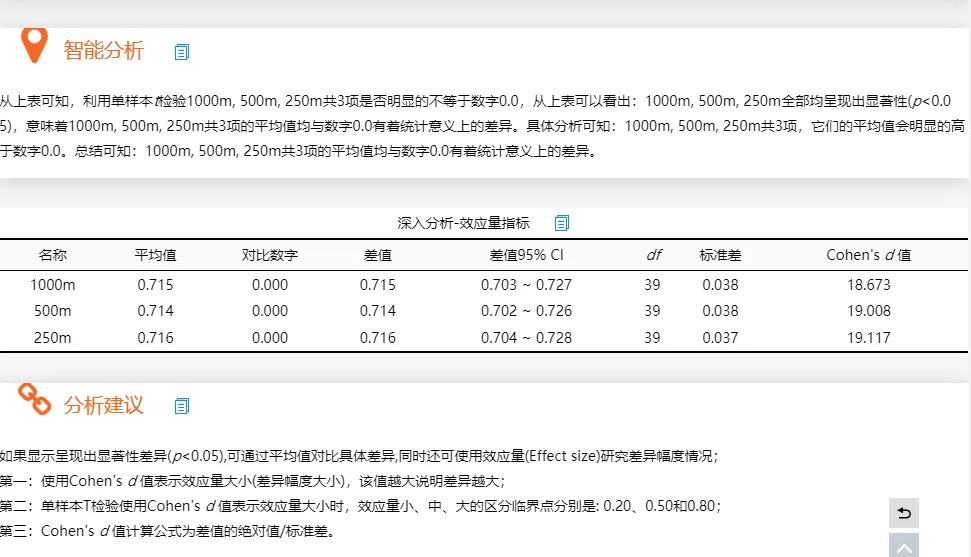Click the 差值 column header
Viewport: 971px width, 557px height.
(378, 255)
